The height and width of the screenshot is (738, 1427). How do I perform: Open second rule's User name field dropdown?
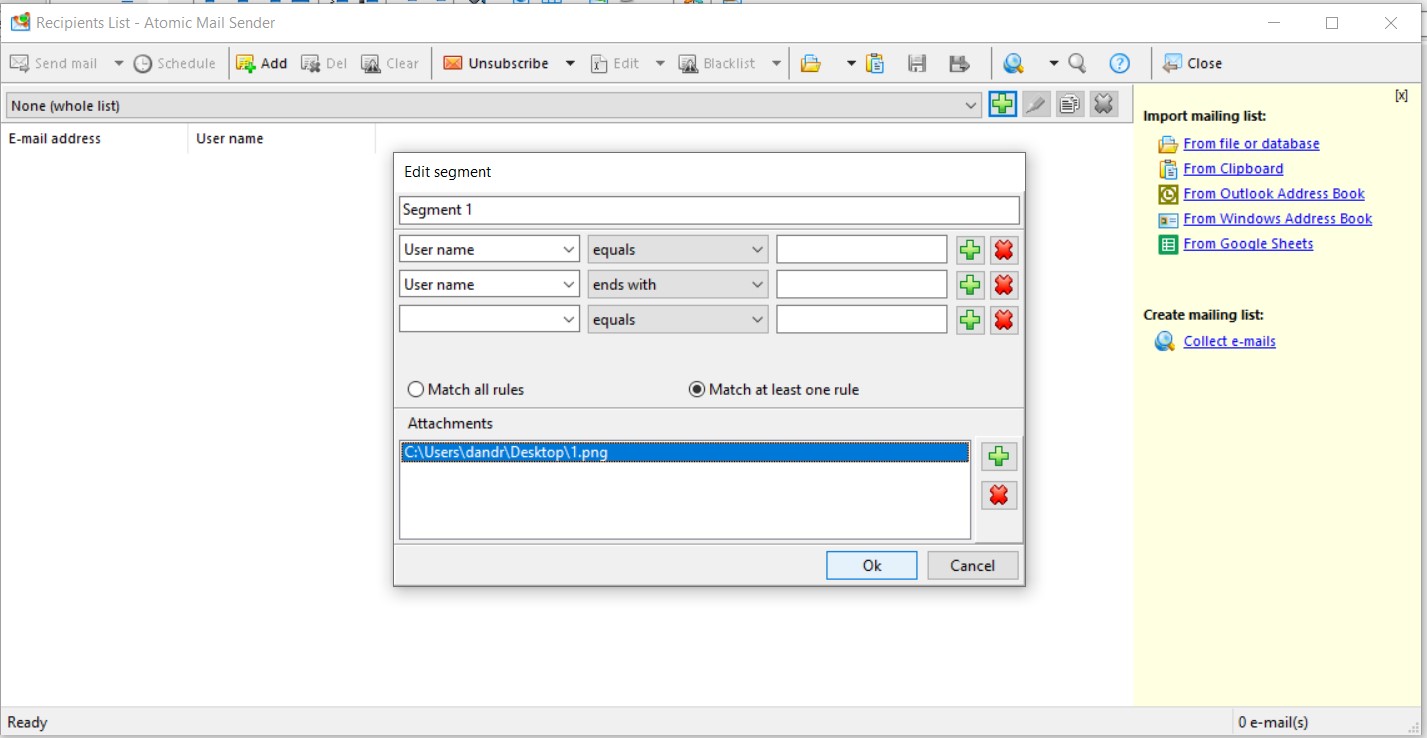tap(489, 285)
